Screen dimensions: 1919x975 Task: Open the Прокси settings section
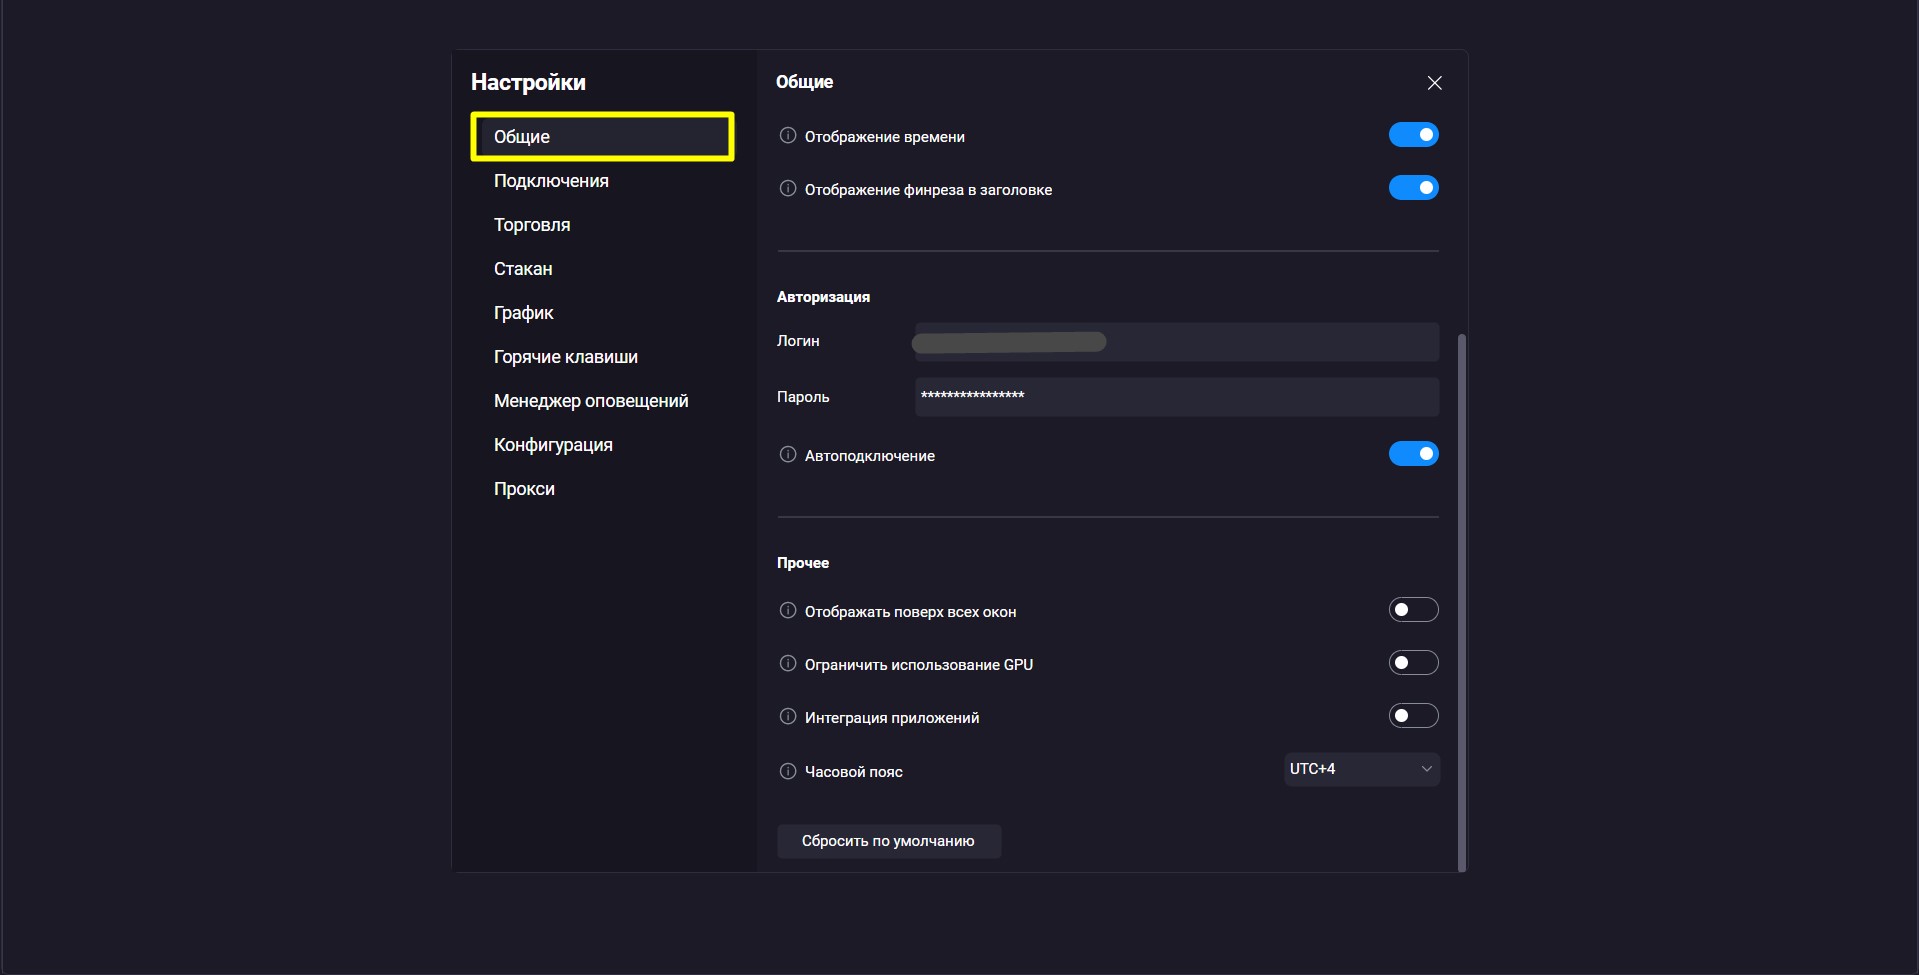(524, 489)
